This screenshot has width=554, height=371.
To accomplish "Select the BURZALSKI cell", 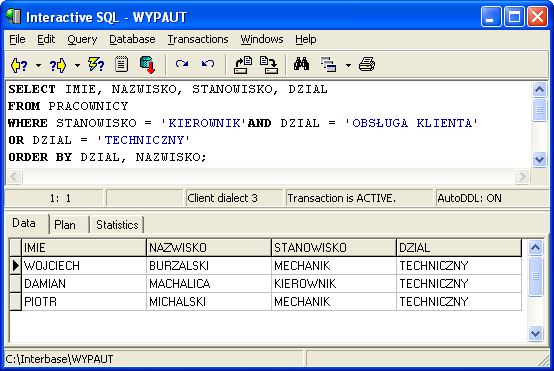I will pos(209,266).
